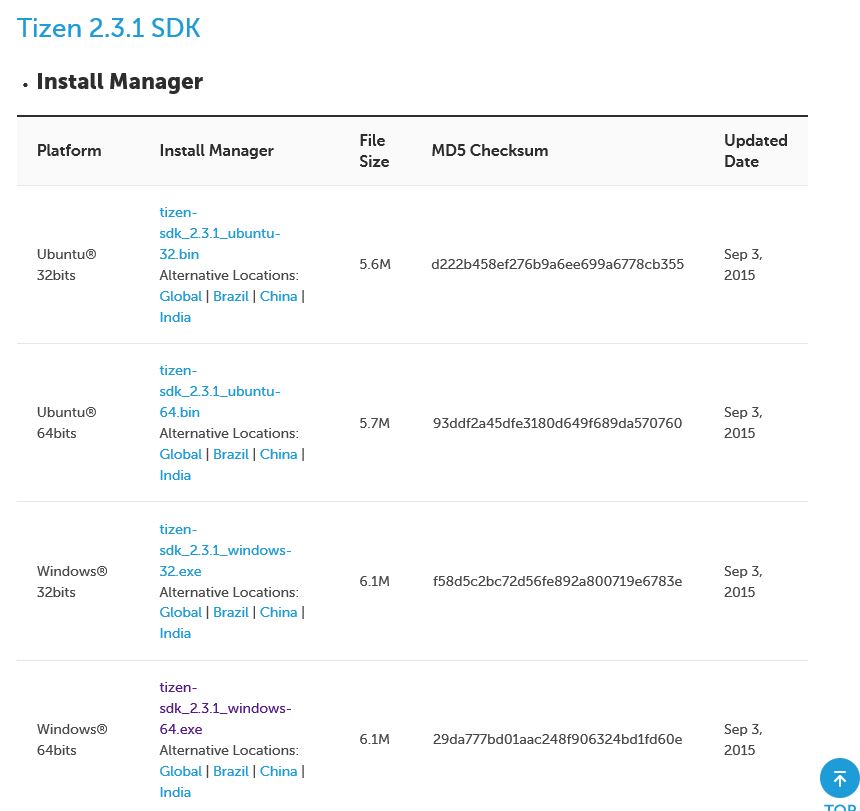Click the Tizen 2.3.1 SDK heading
The height and width of the screenshot is (811, 860).
pos(109,28)
